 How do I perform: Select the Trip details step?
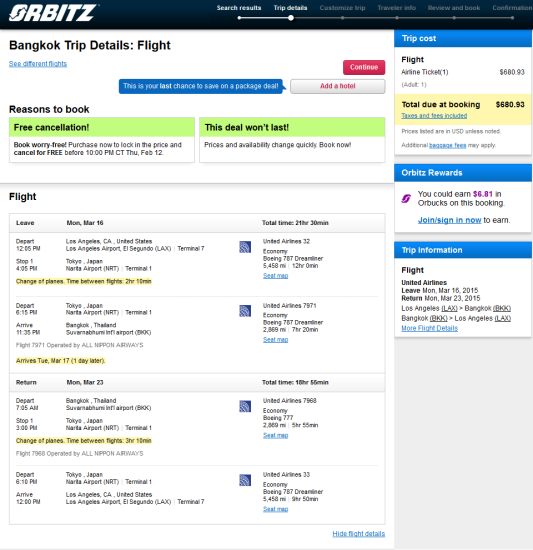pos(290,8)
